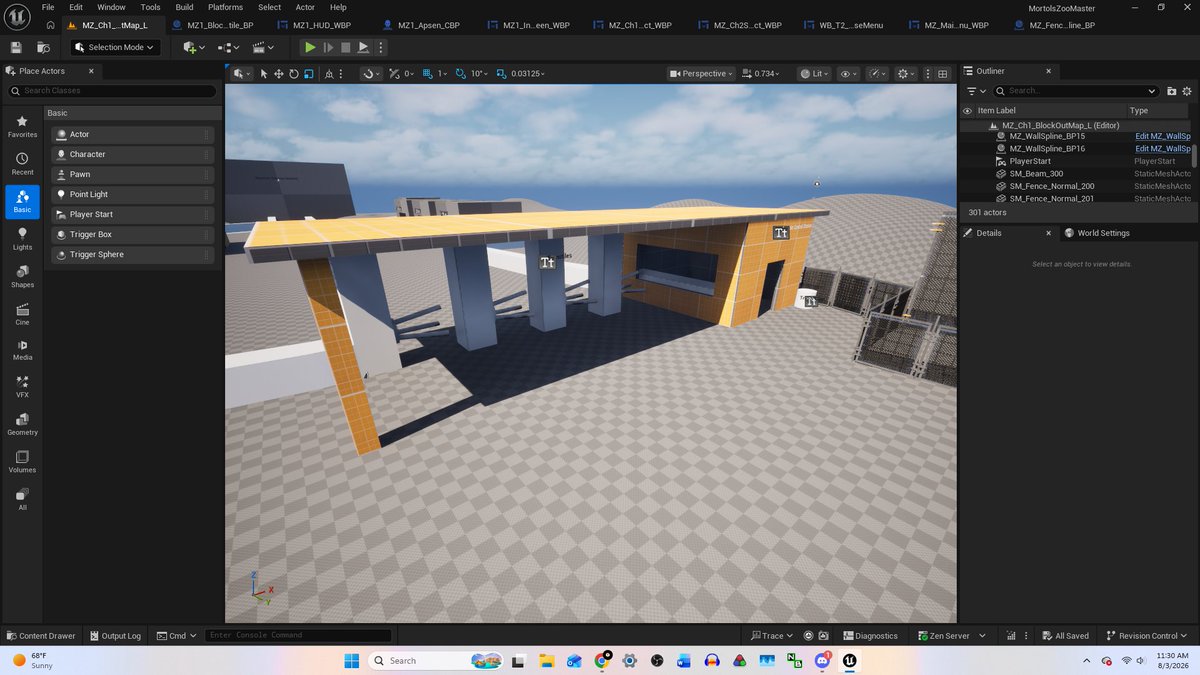The image size is (1200, 675).
Task: Select the All category in Place Actors
Action: tap(22, 499)
